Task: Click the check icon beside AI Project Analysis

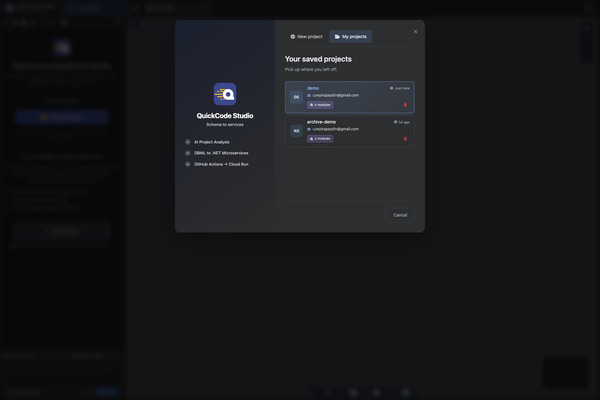Action: [x=188, y=142]
